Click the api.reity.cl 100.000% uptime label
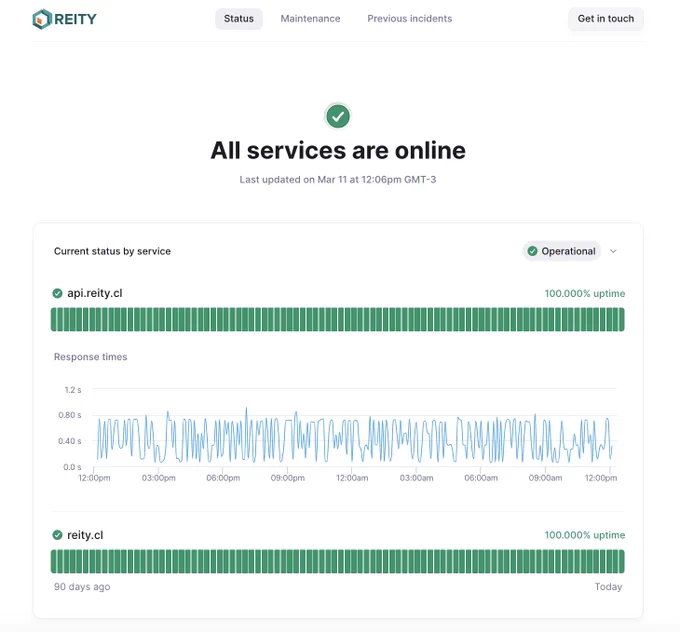 (x=585, y=294)
